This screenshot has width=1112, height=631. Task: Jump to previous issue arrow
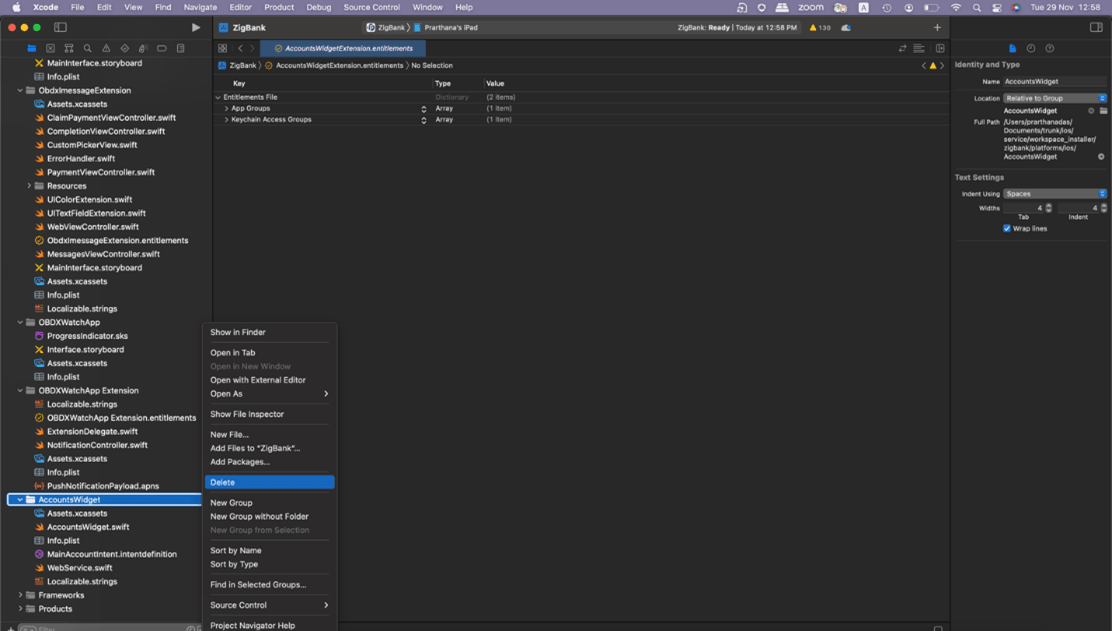(x=924, y=65)
